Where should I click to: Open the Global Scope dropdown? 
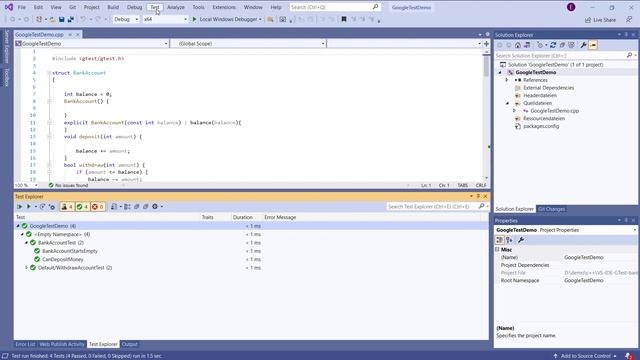[x=248, y=43]
